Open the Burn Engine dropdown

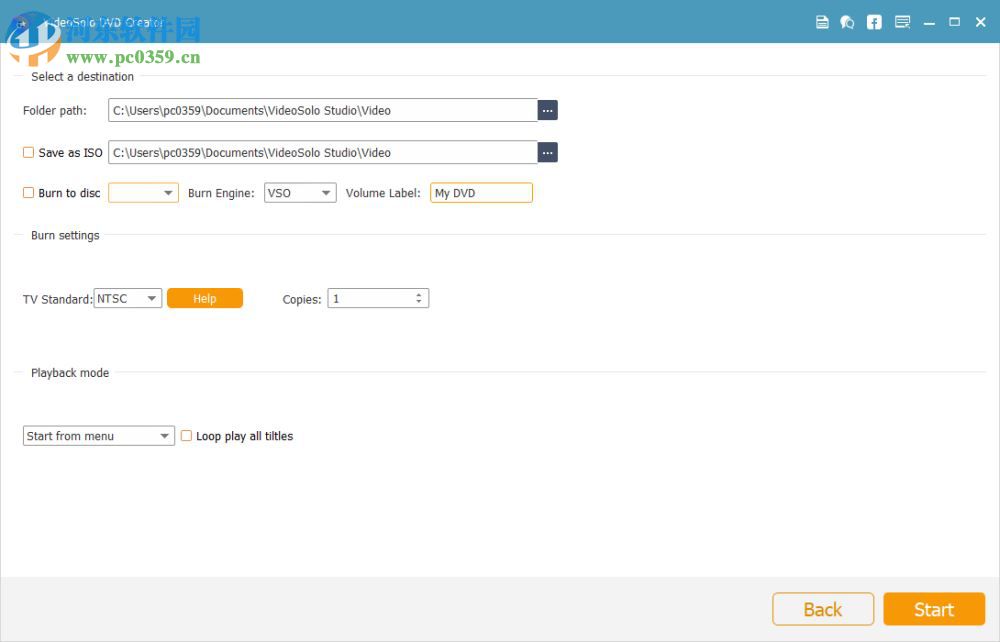pyautogui.click(x=300, y=193)
